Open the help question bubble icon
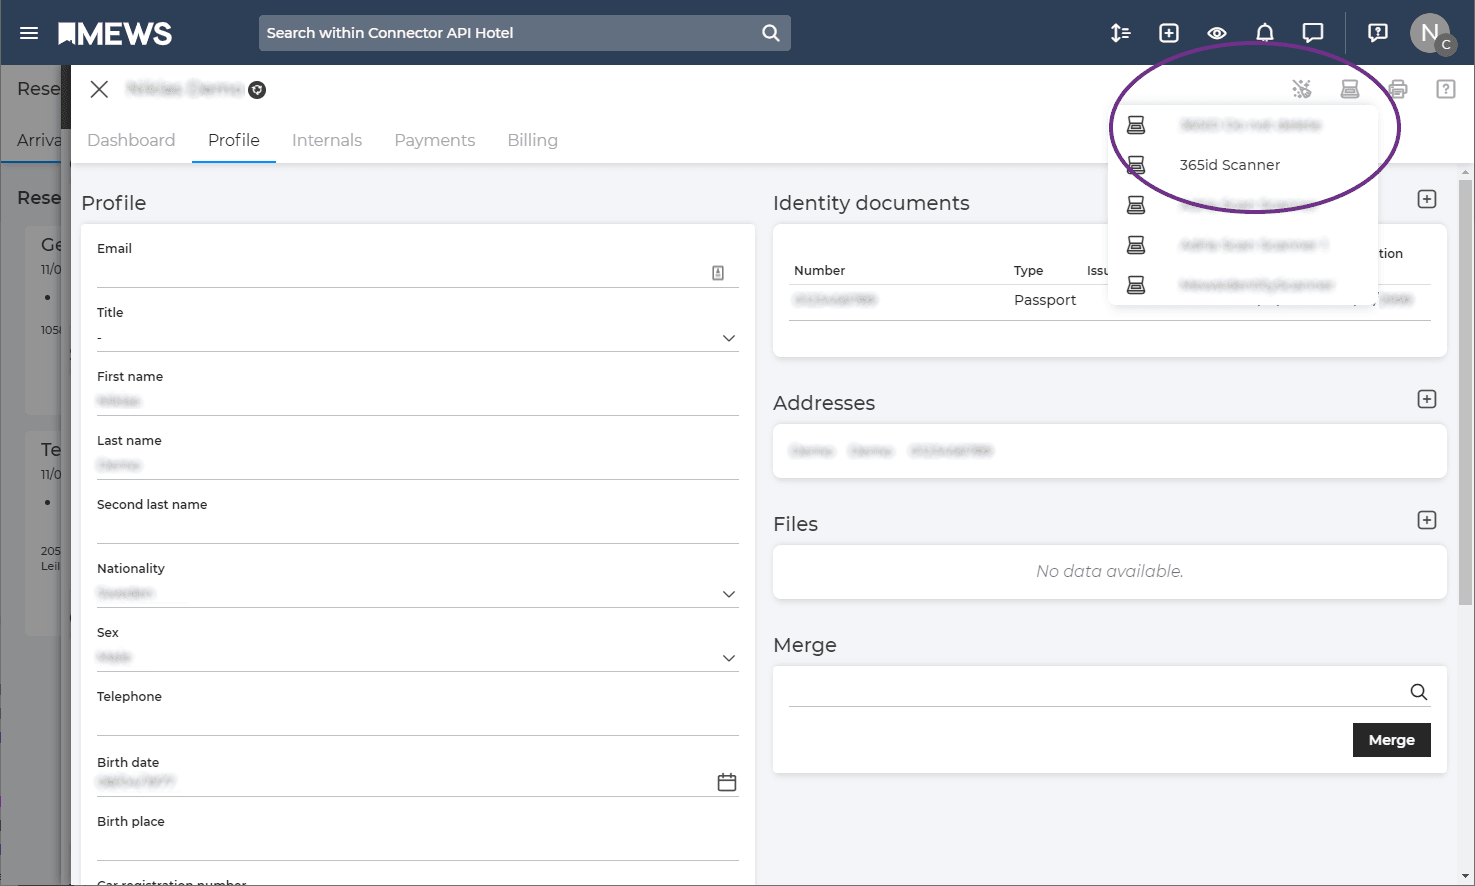This screenshot has height=886, width=1475. [x=1377, y=33]
